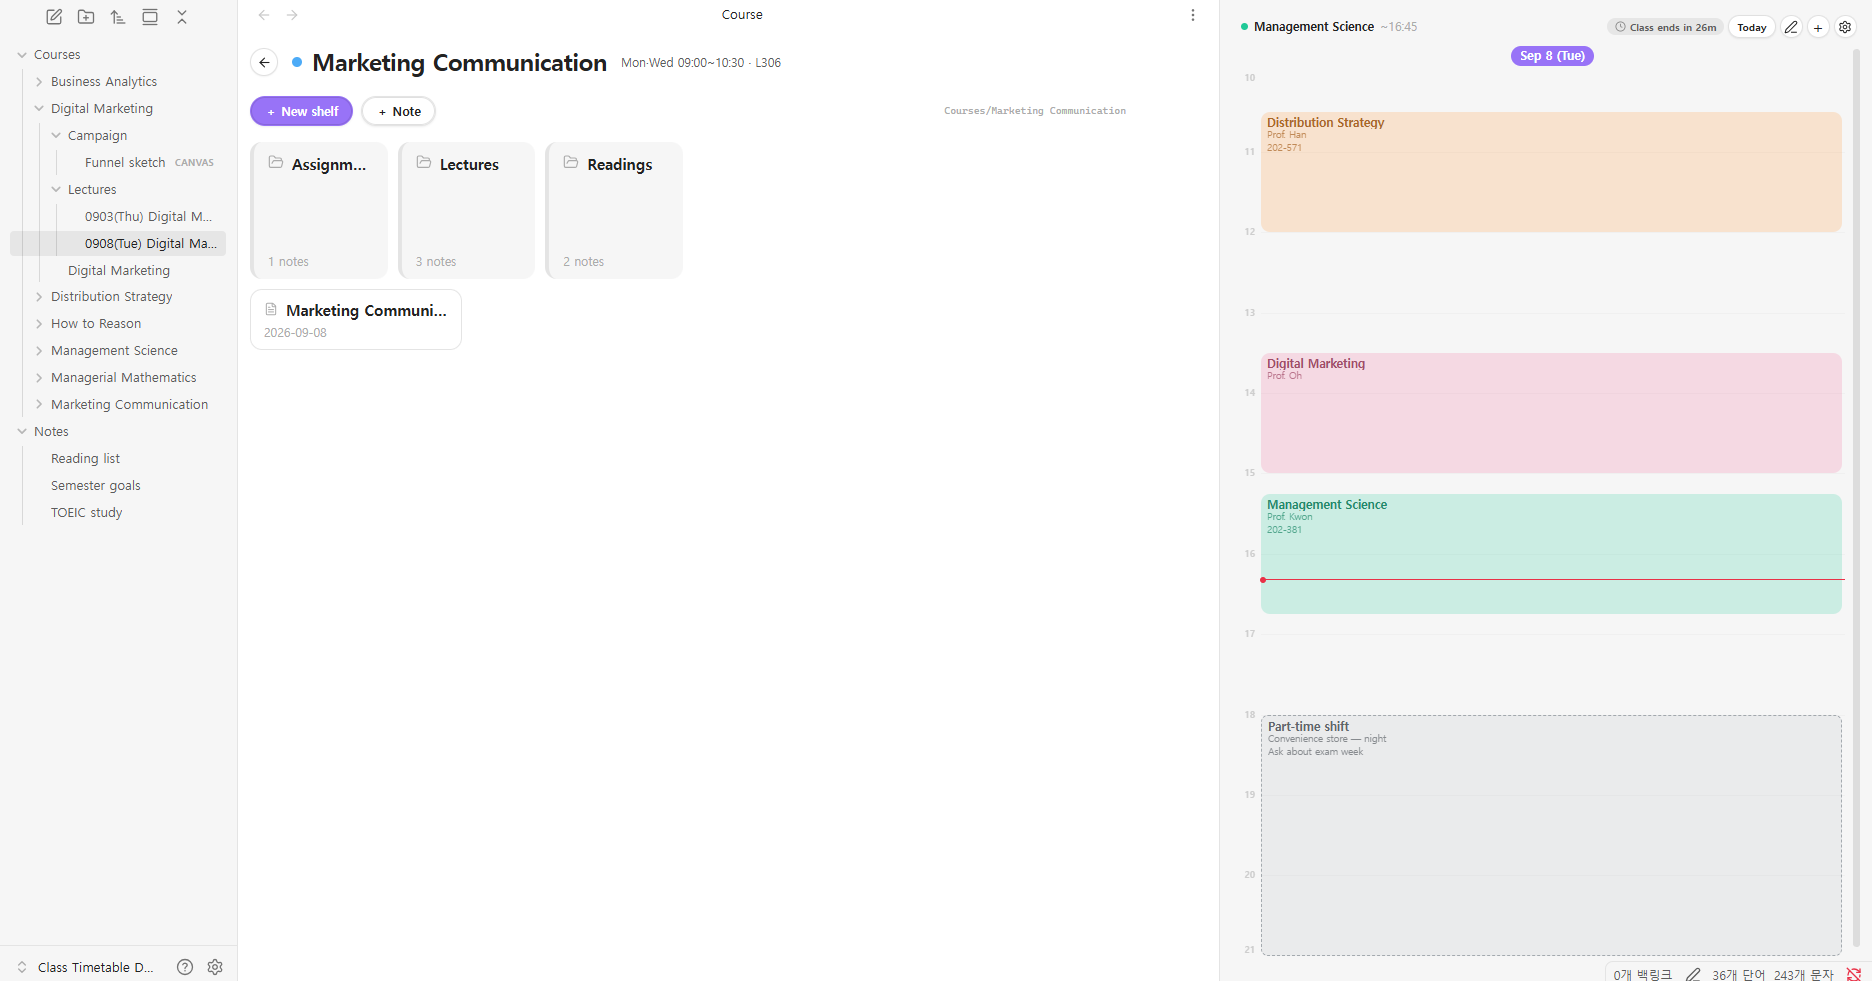Collapse the Lectures subfolder in the tree
This screenshot has width=1872, height=981.
56,190
